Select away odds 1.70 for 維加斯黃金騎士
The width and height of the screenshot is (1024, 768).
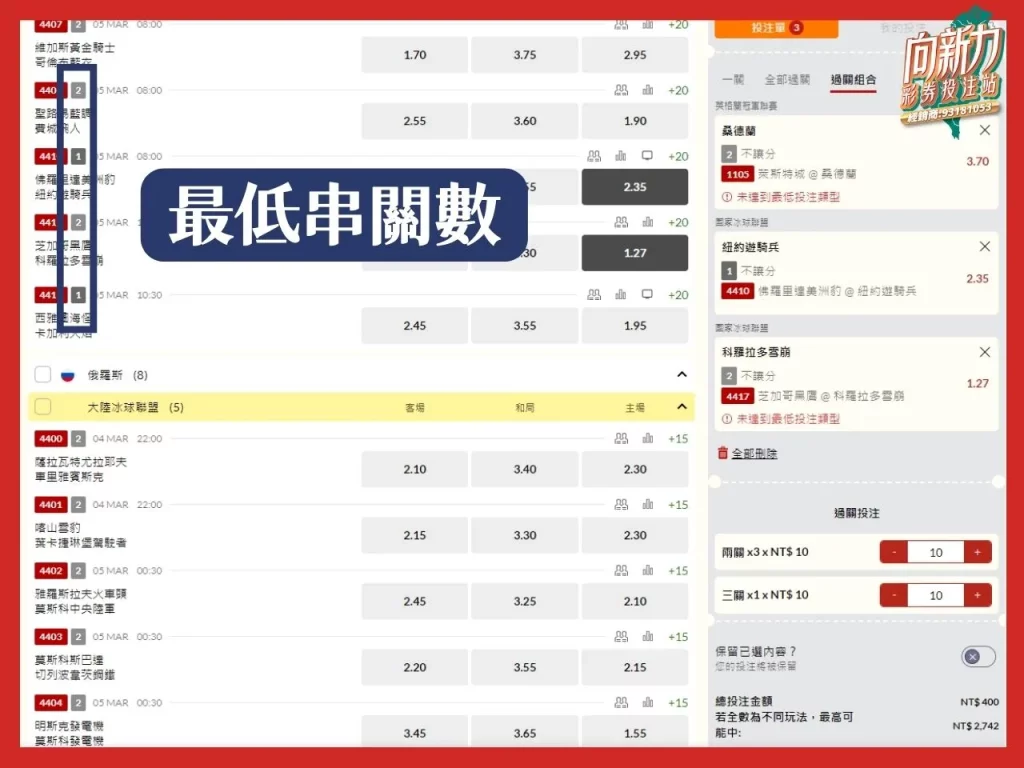415,55
